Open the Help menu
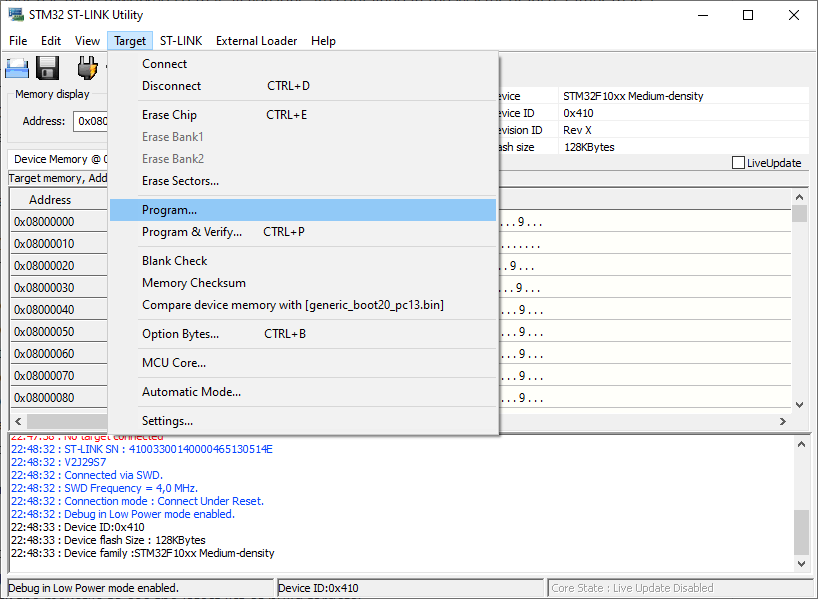Viewport: 818px width, 599px height. [x=323, y=41]
